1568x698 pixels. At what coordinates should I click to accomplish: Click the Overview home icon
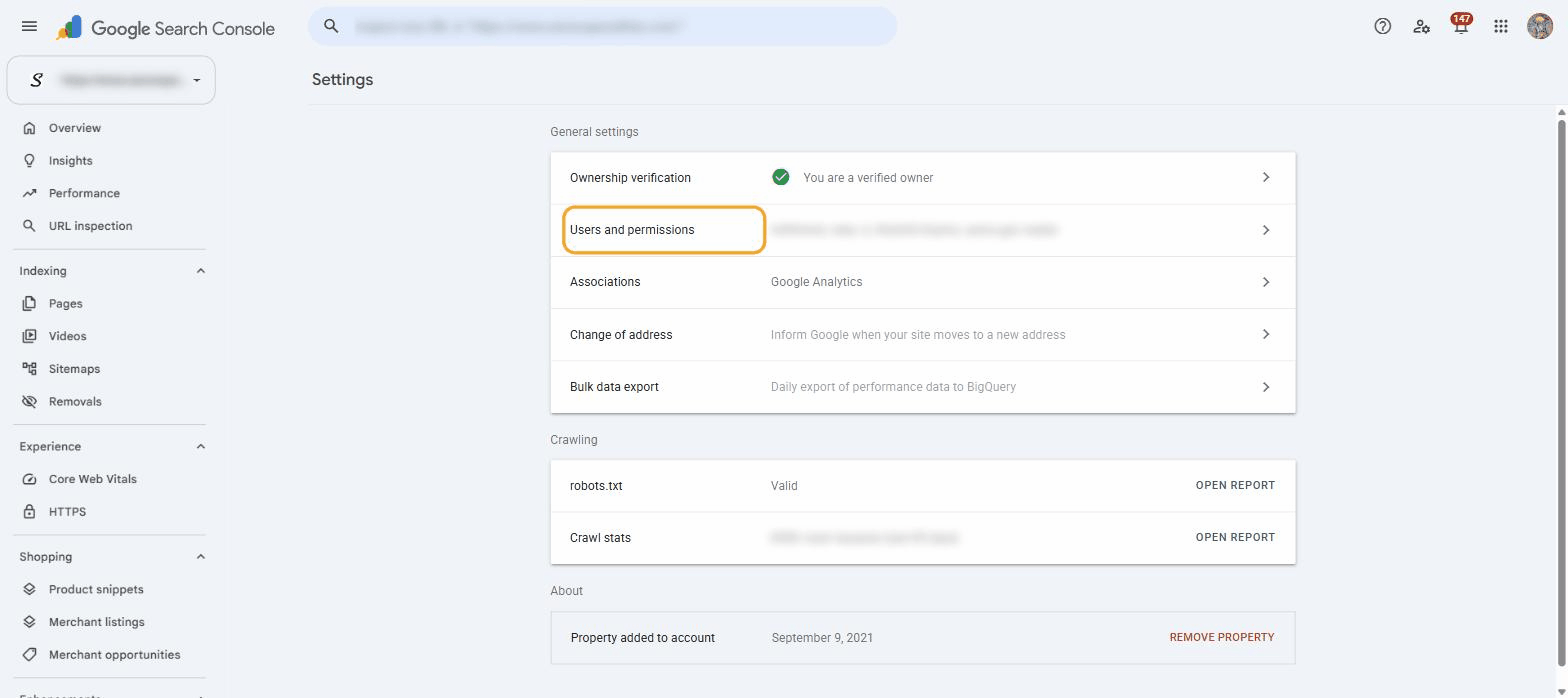[29, 128]
